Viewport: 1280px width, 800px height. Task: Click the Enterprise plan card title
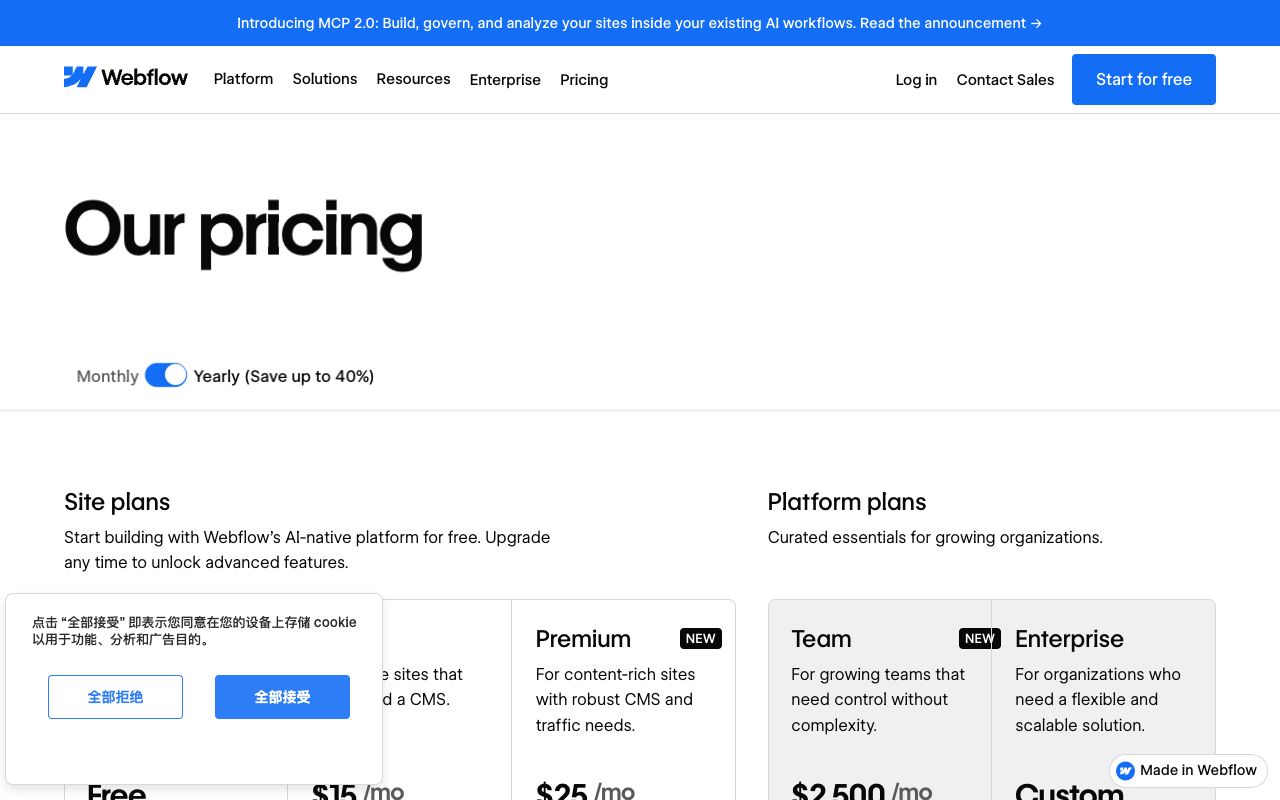[x=1069, y=639]
